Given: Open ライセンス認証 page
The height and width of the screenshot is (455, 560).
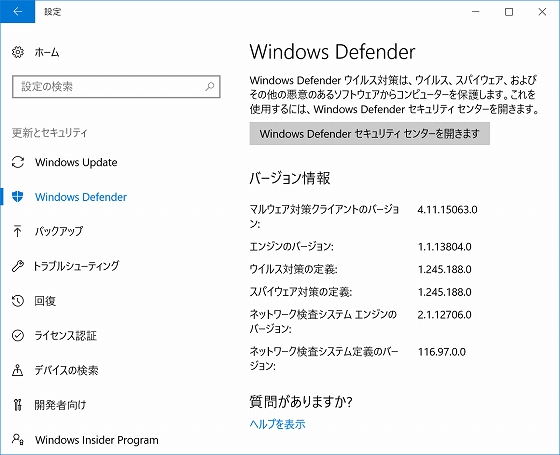Looking at the screenshot, I should coord(66,335).
